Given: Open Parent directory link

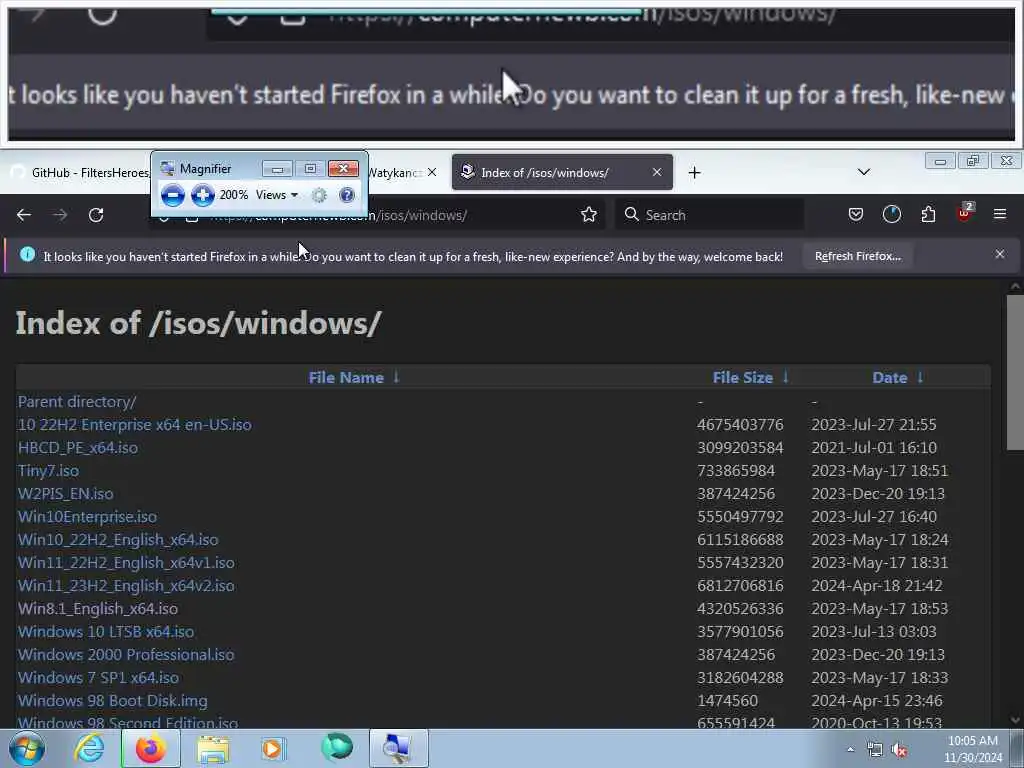Looking at the screenshot, I should tap(77, 402).
